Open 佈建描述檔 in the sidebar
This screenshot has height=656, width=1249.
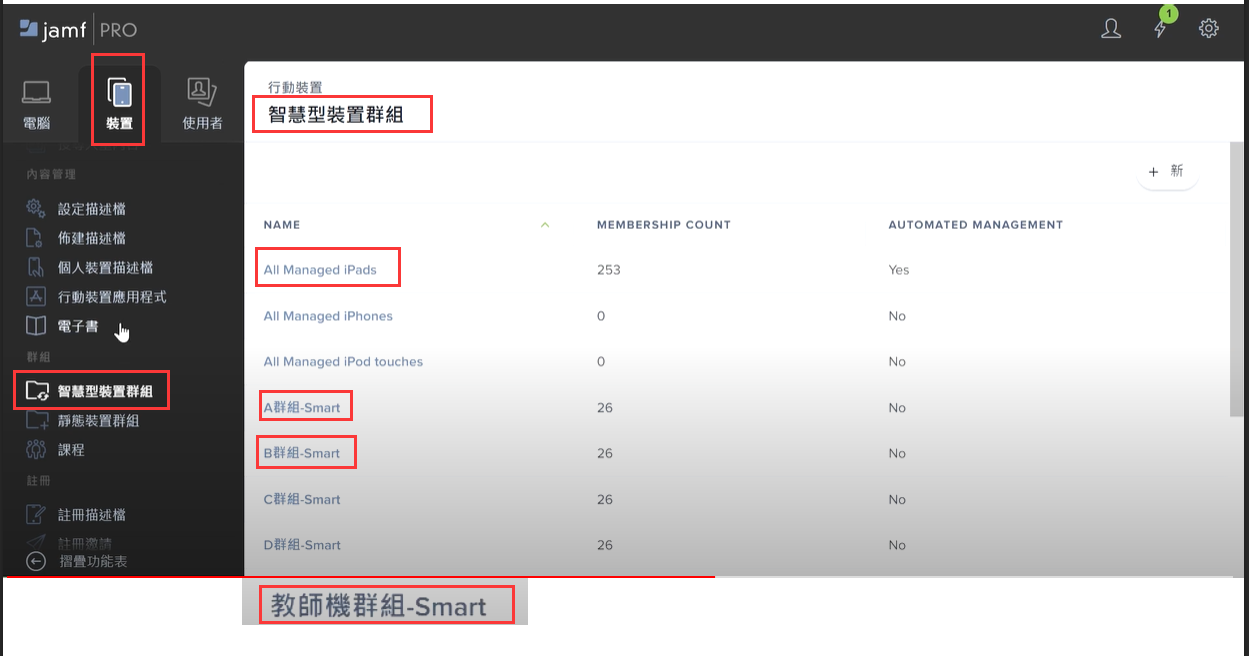coord(92,238)
